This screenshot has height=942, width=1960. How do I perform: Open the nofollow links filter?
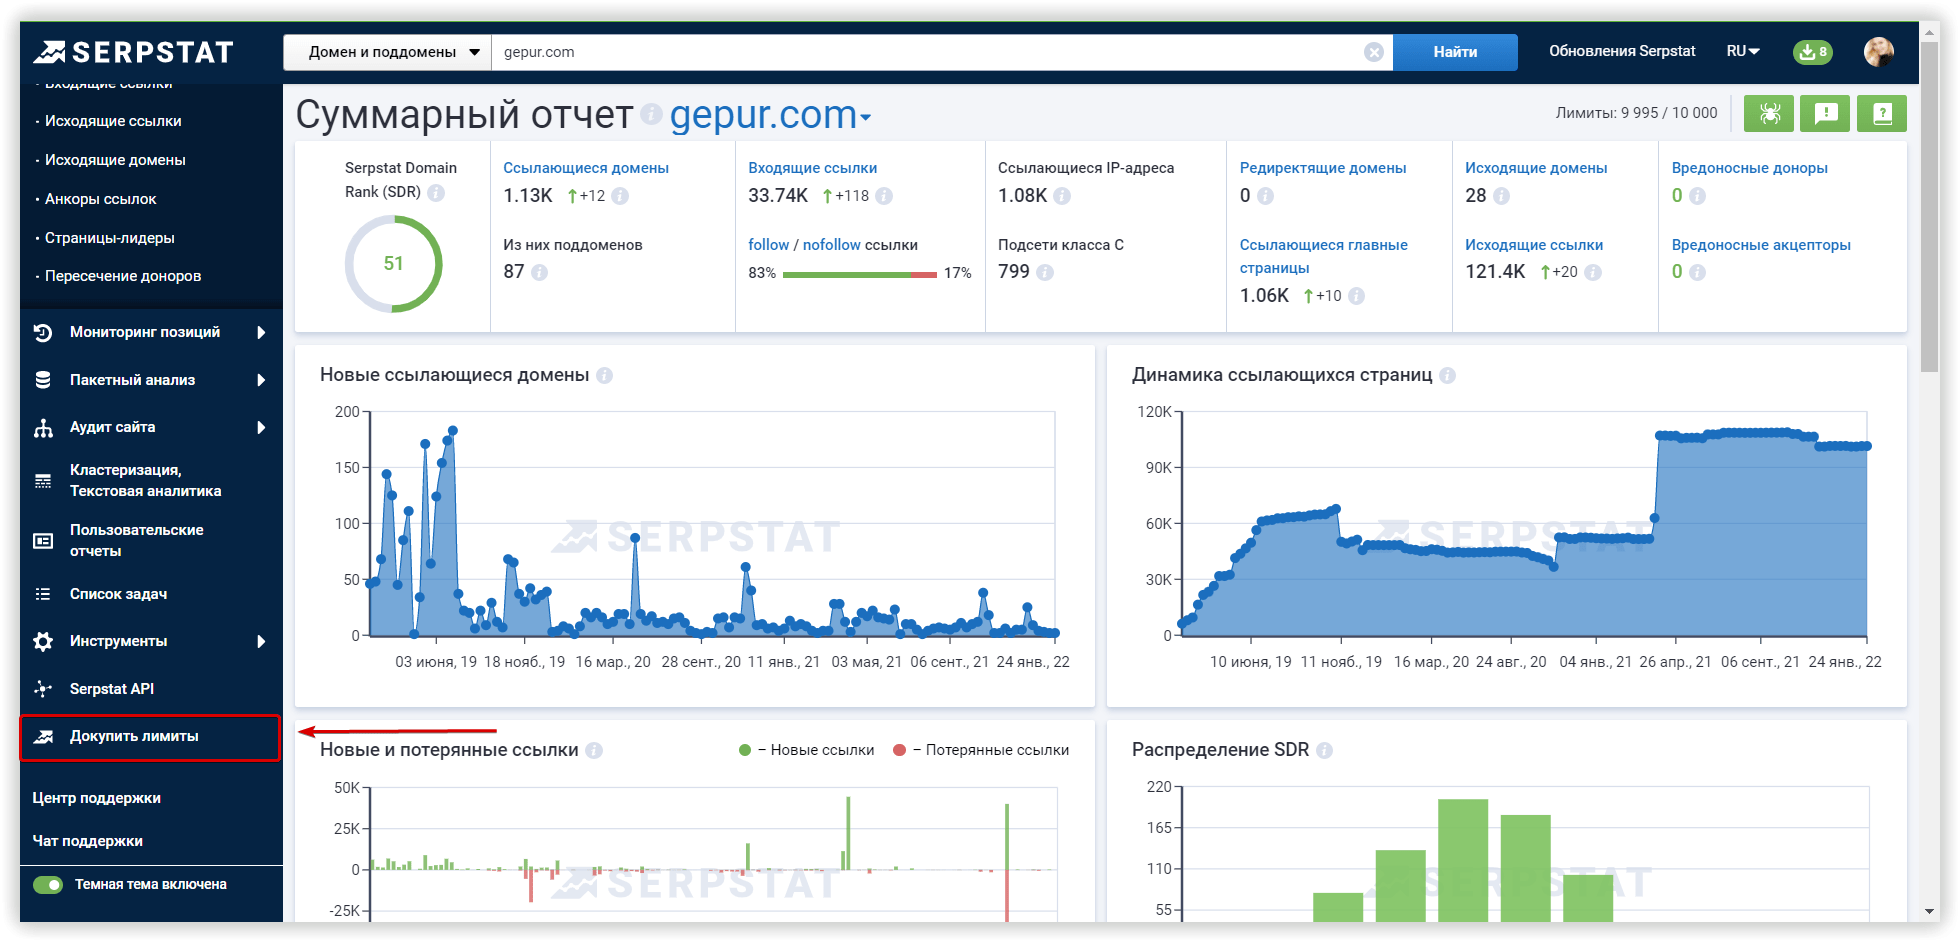(832, 245)
